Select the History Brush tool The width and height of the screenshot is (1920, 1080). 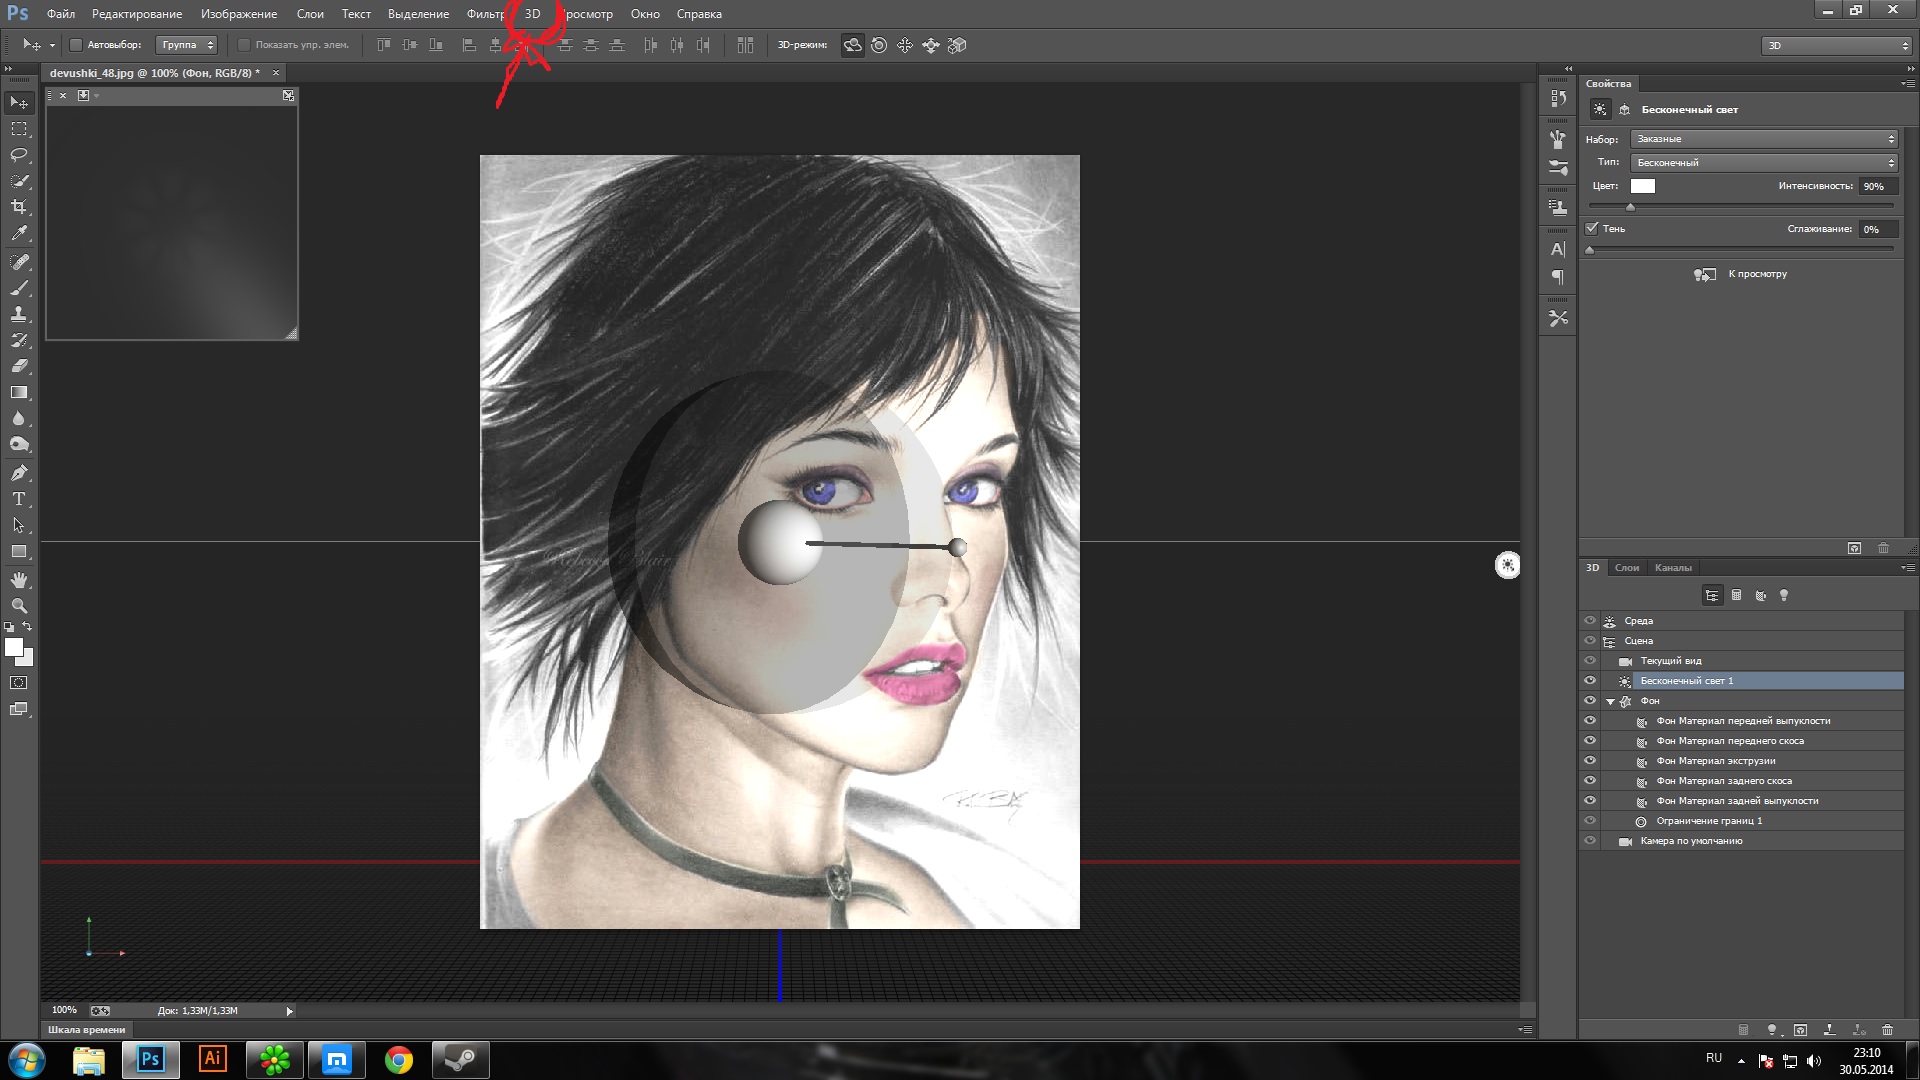(x=19, y=340)
